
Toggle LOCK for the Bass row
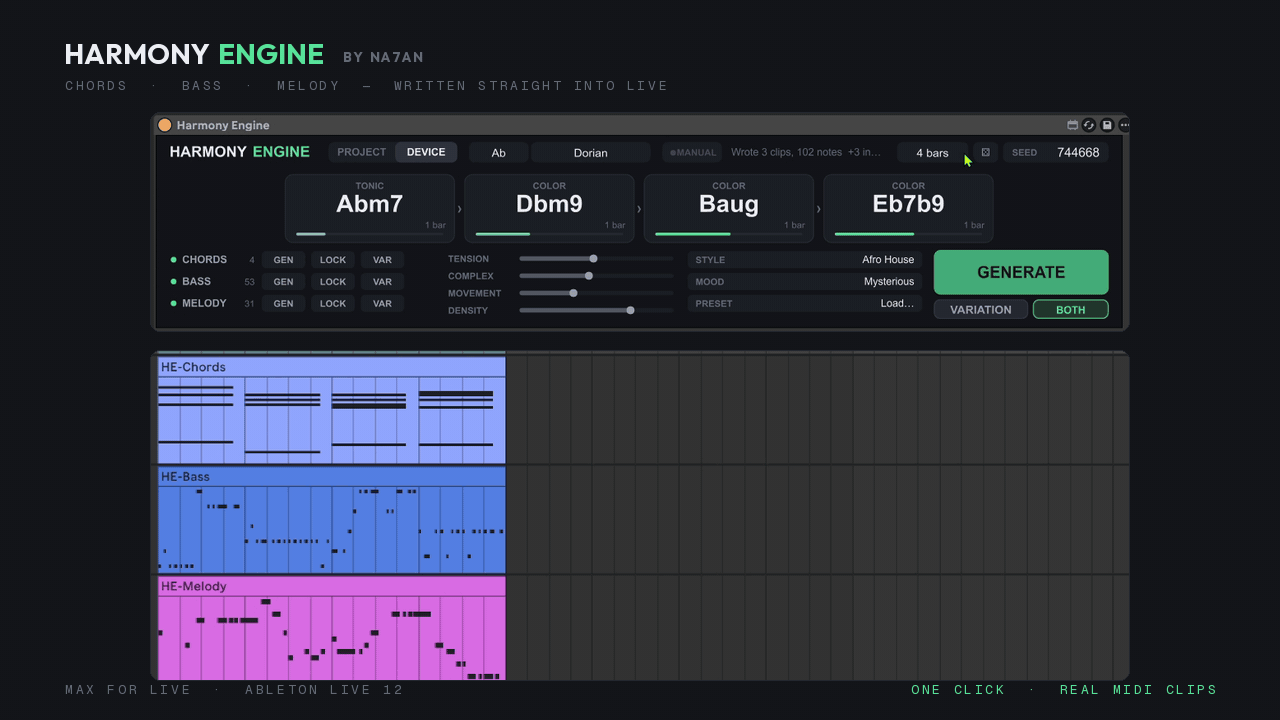pos(333,282)
